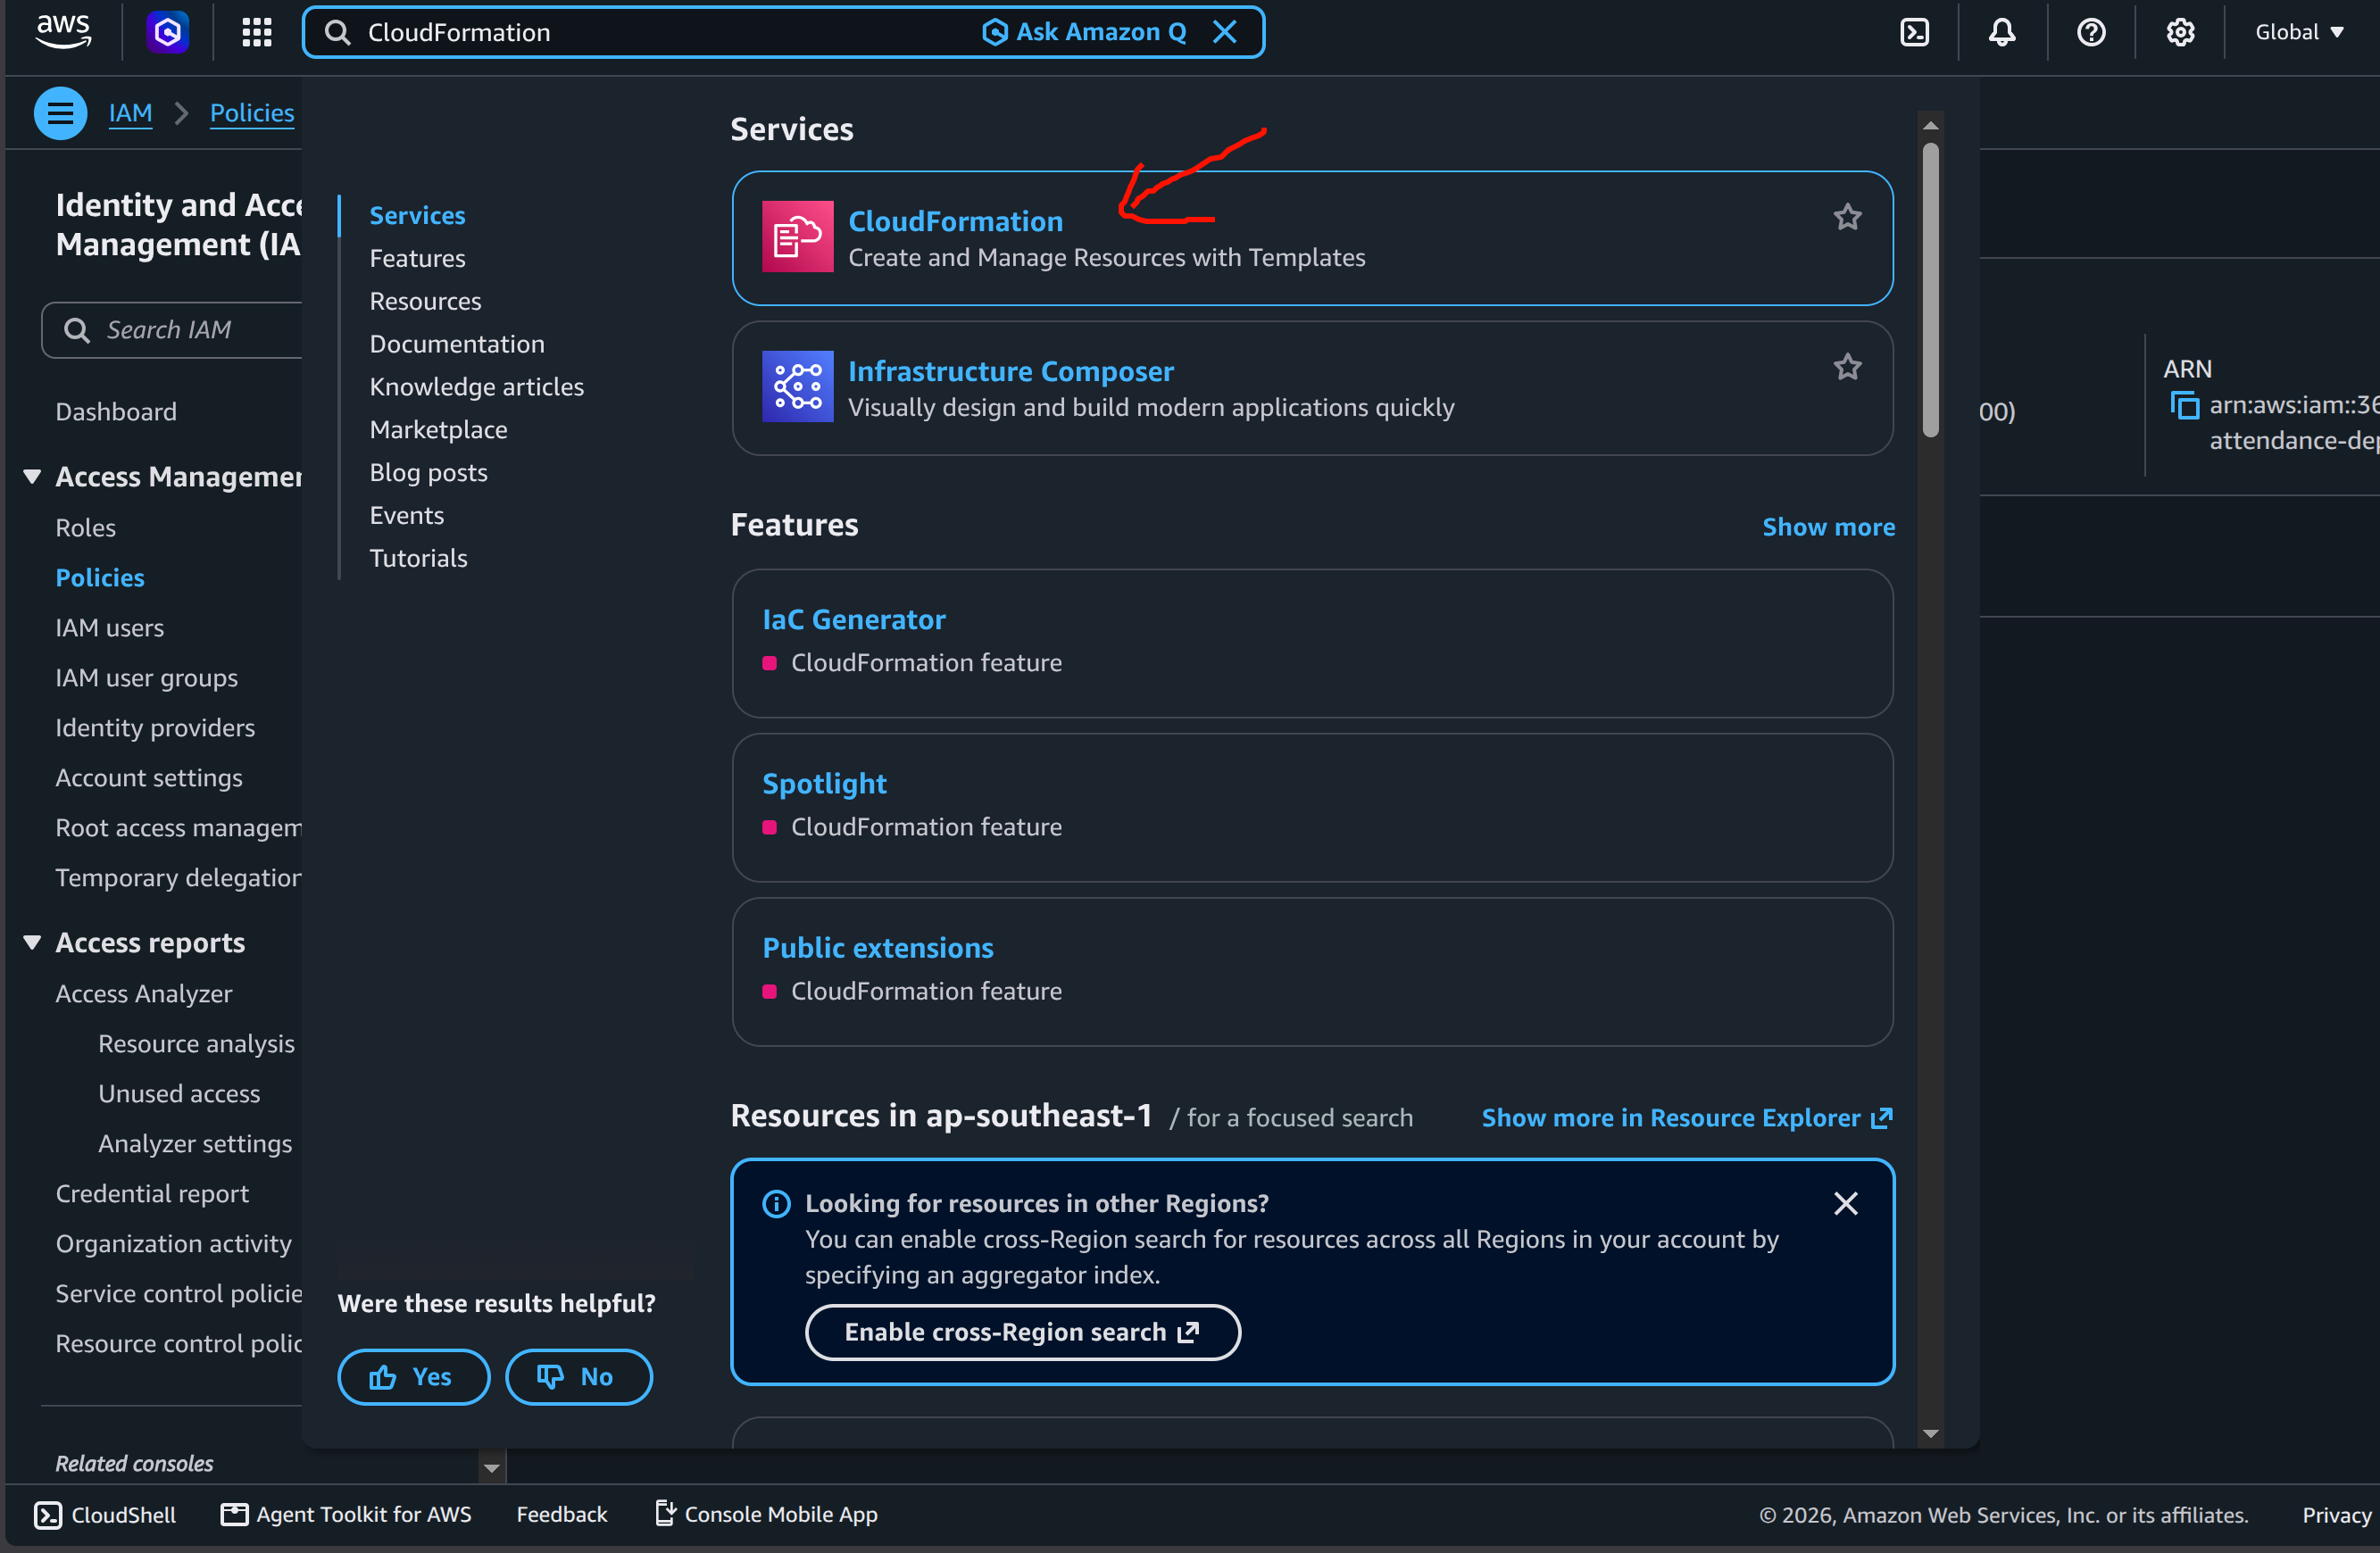2380x1553 pixels.
Task: Collapse the Access reports section
Action: click(x=32, y=942)
